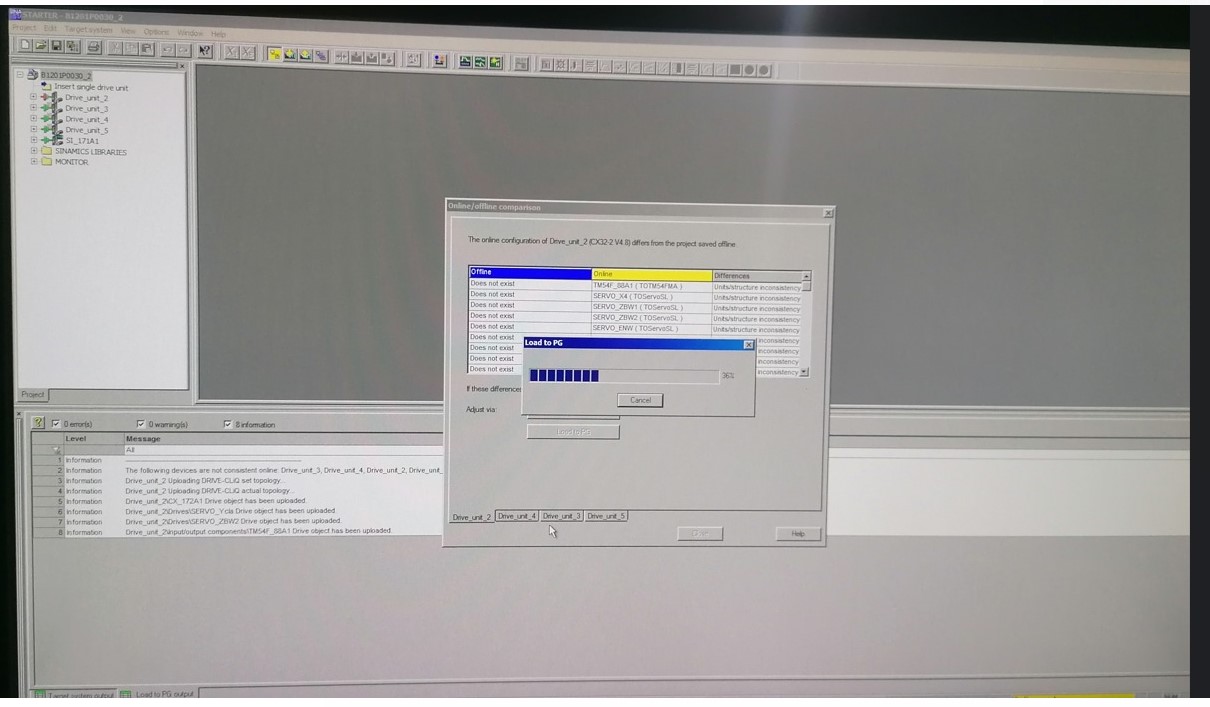The height and width of the screenshot is (707, 1210).
Task: Expand the Drive_unit_3 tree node
Action: point(33,107)
